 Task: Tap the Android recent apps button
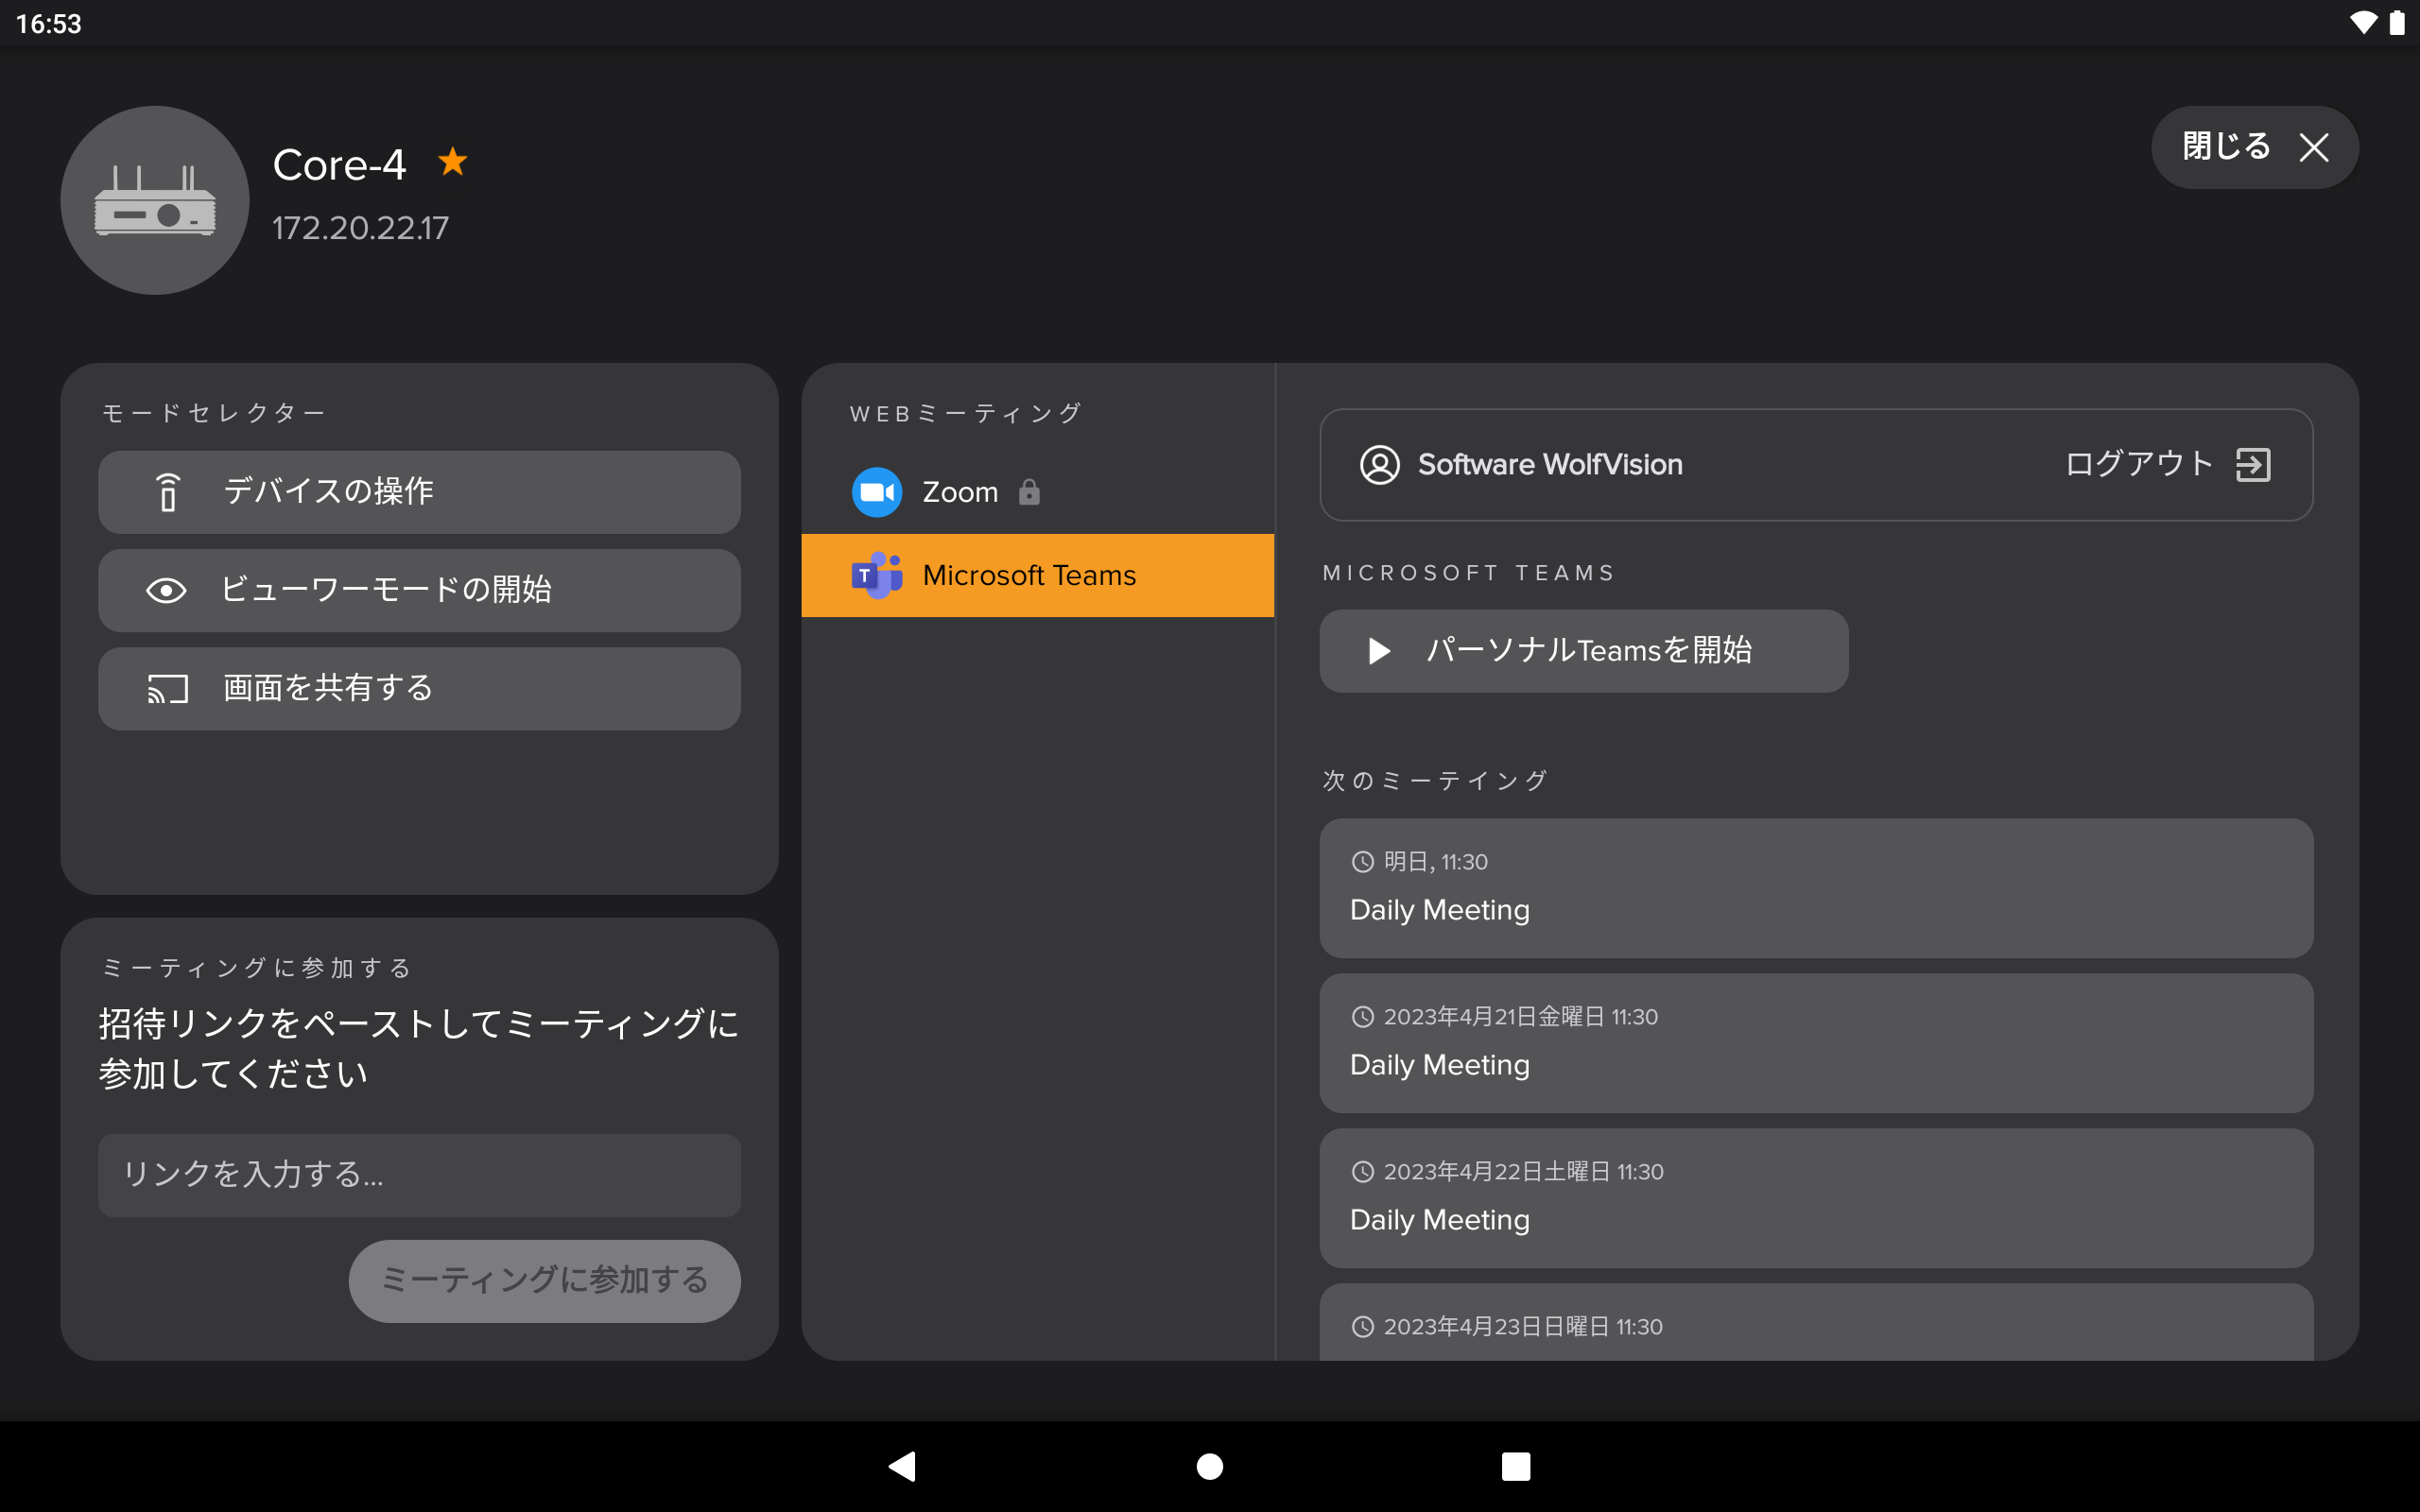tap(1516, 1467)
